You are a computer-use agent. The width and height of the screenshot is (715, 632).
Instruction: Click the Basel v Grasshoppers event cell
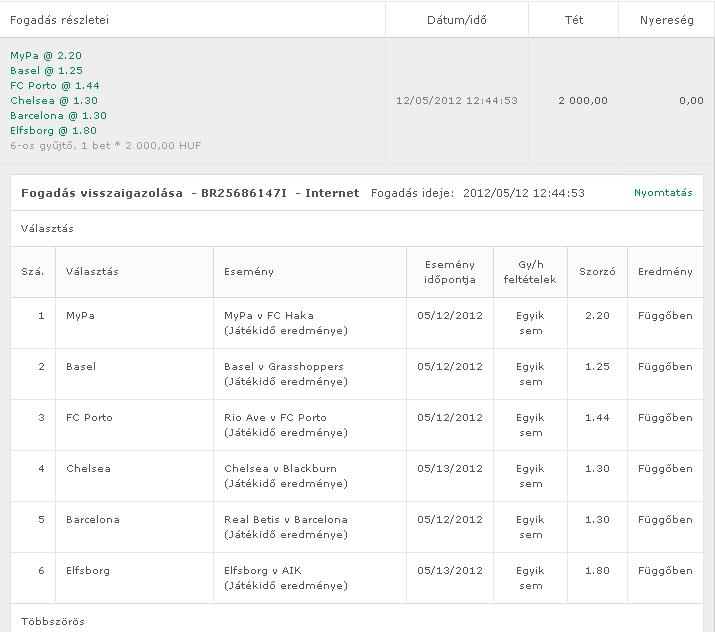[283, 367]
